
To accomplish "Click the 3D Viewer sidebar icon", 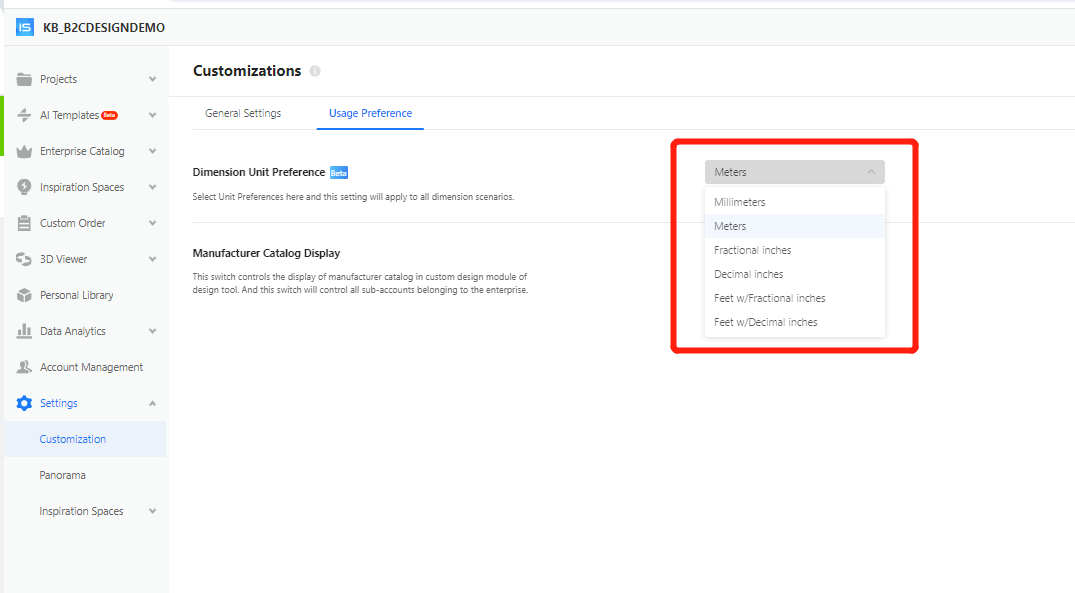I will pyautogui.click(x=24, y=259).
